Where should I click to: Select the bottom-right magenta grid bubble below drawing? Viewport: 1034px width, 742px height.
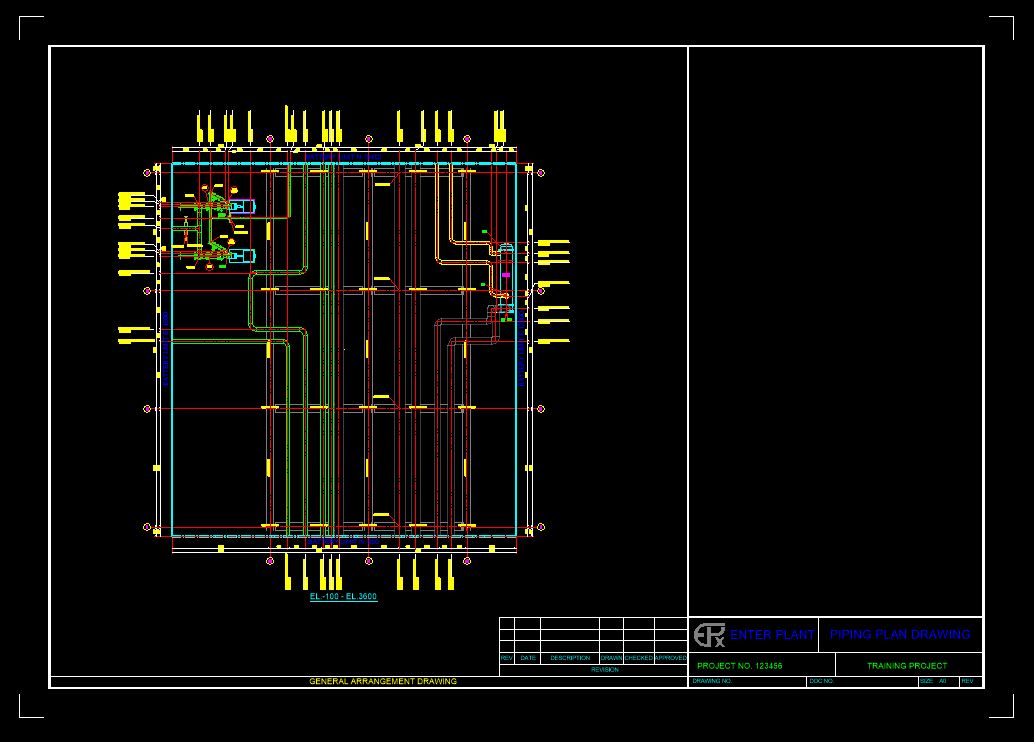pos(467,561)
